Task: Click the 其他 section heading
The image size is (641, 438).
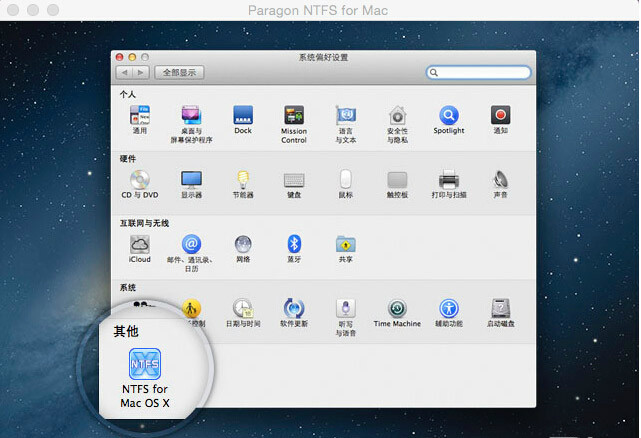Action: pos(126,331)
